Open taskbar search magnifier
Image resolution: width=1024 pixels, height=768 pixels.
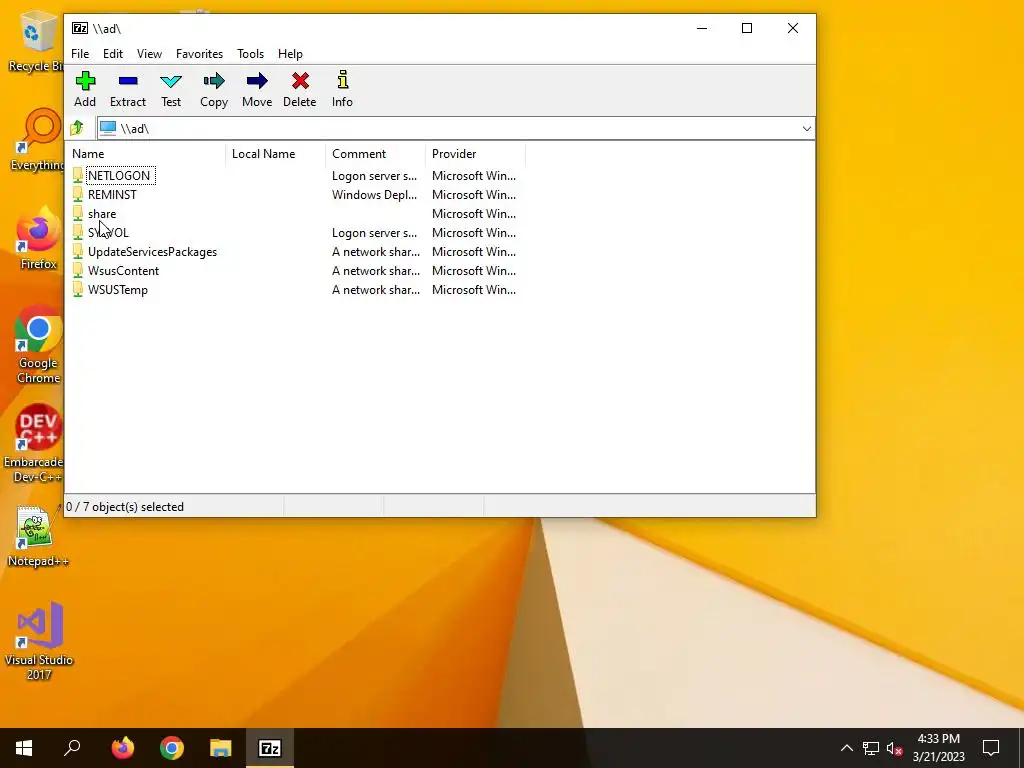[x=72, y=748]
